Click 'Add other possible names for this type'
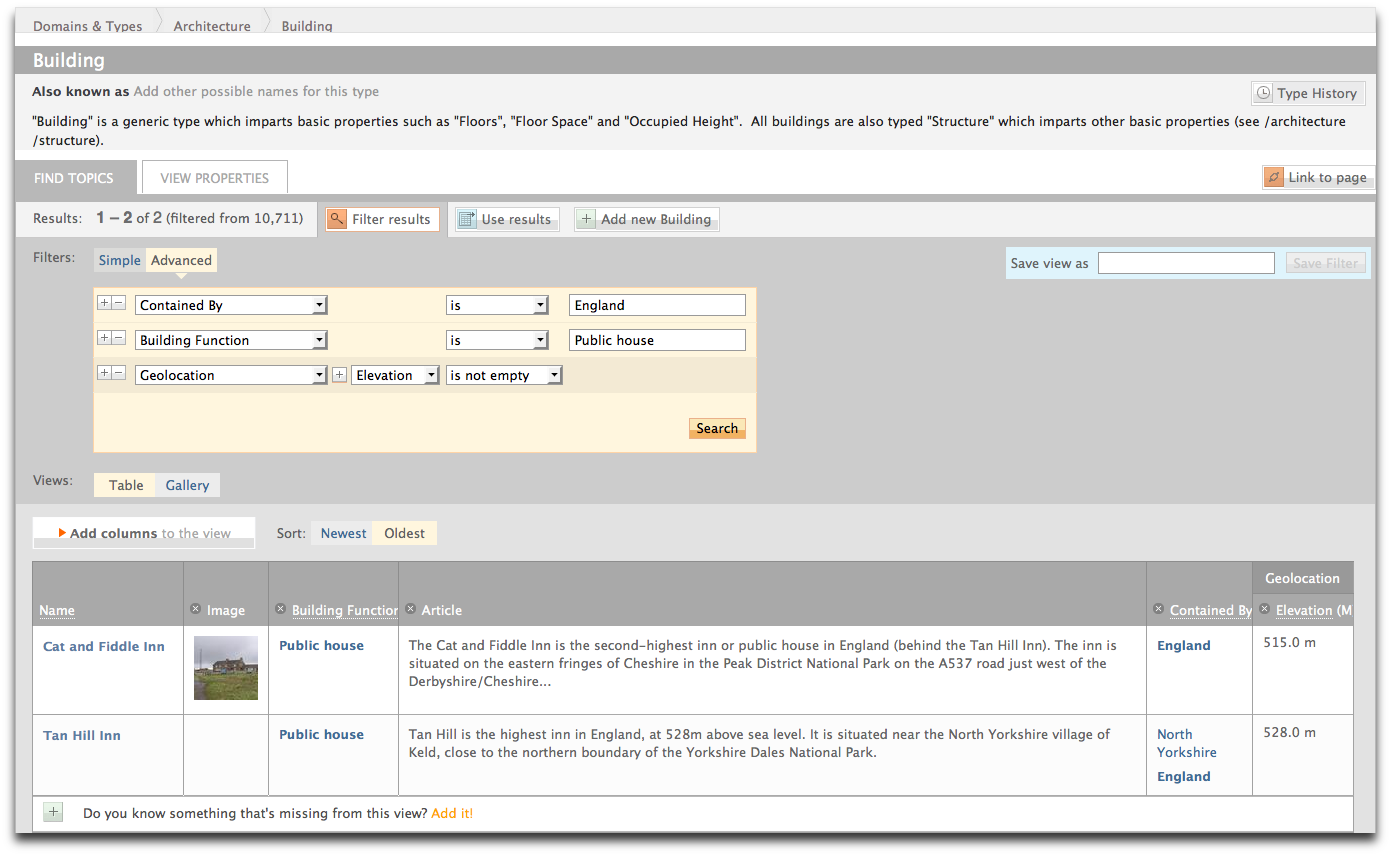 tap(256, 91)
